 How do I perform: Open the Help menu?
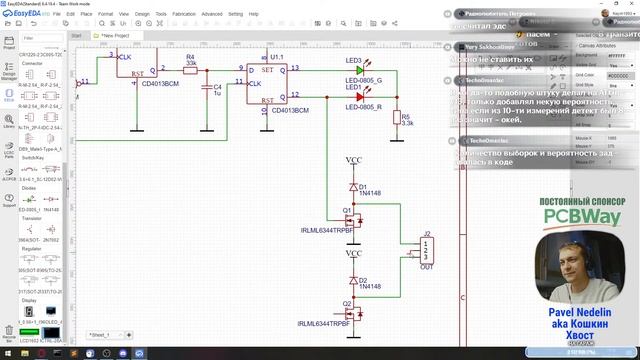pos(253,14)
